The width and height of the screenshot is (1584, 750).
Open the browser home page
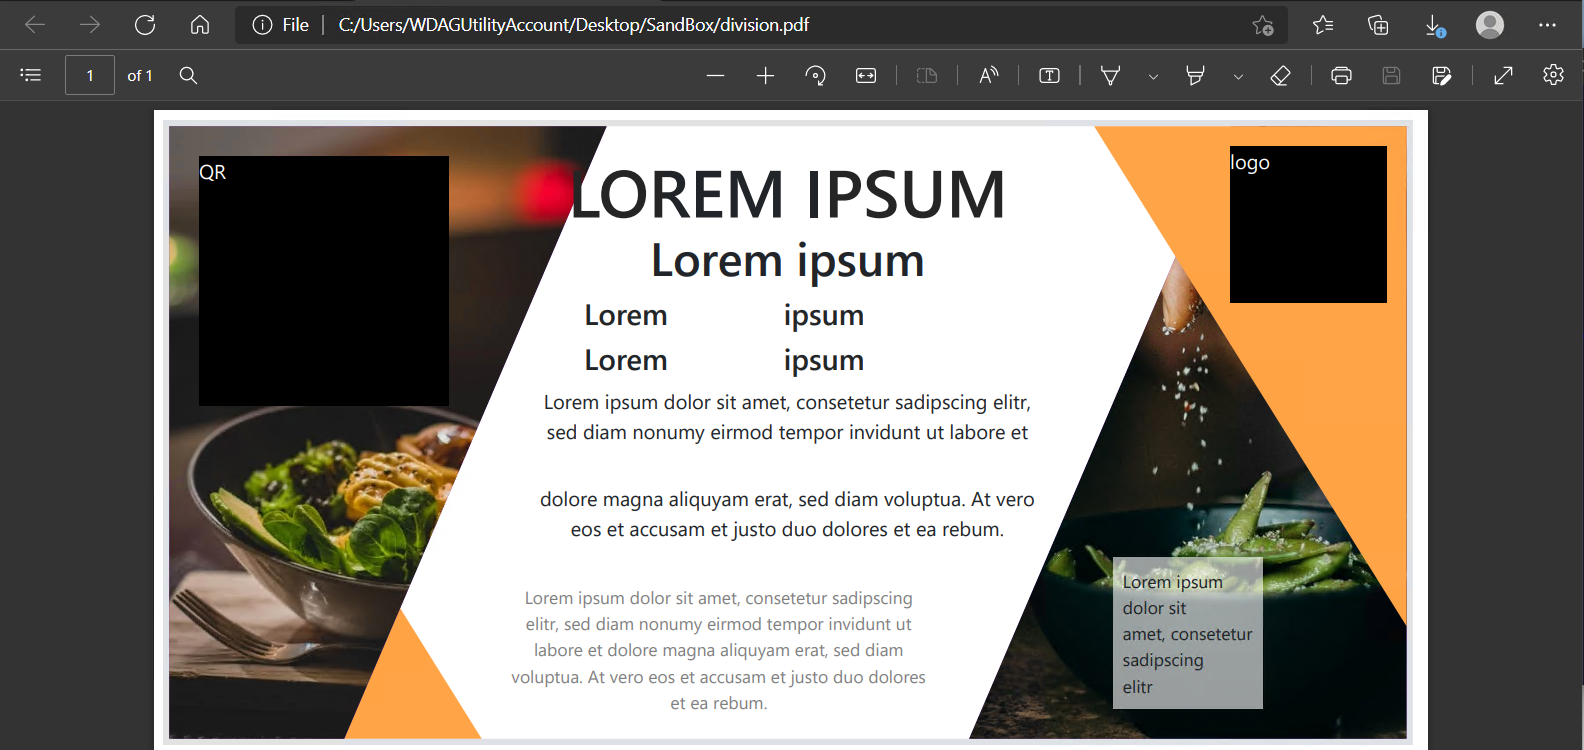[200, 25]
